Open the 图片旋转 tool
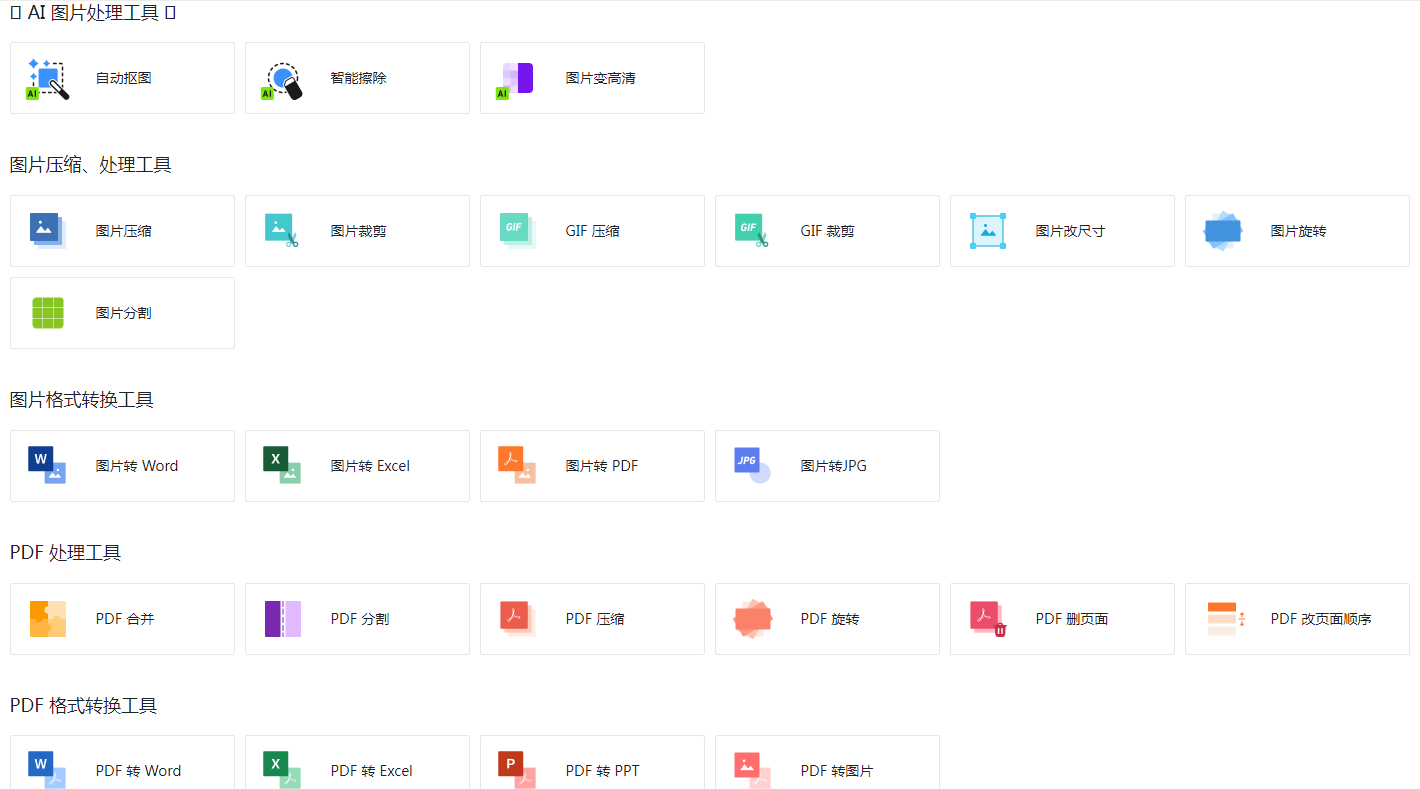The height and width of the screenshot is (789, 1420). [1297, 231]
